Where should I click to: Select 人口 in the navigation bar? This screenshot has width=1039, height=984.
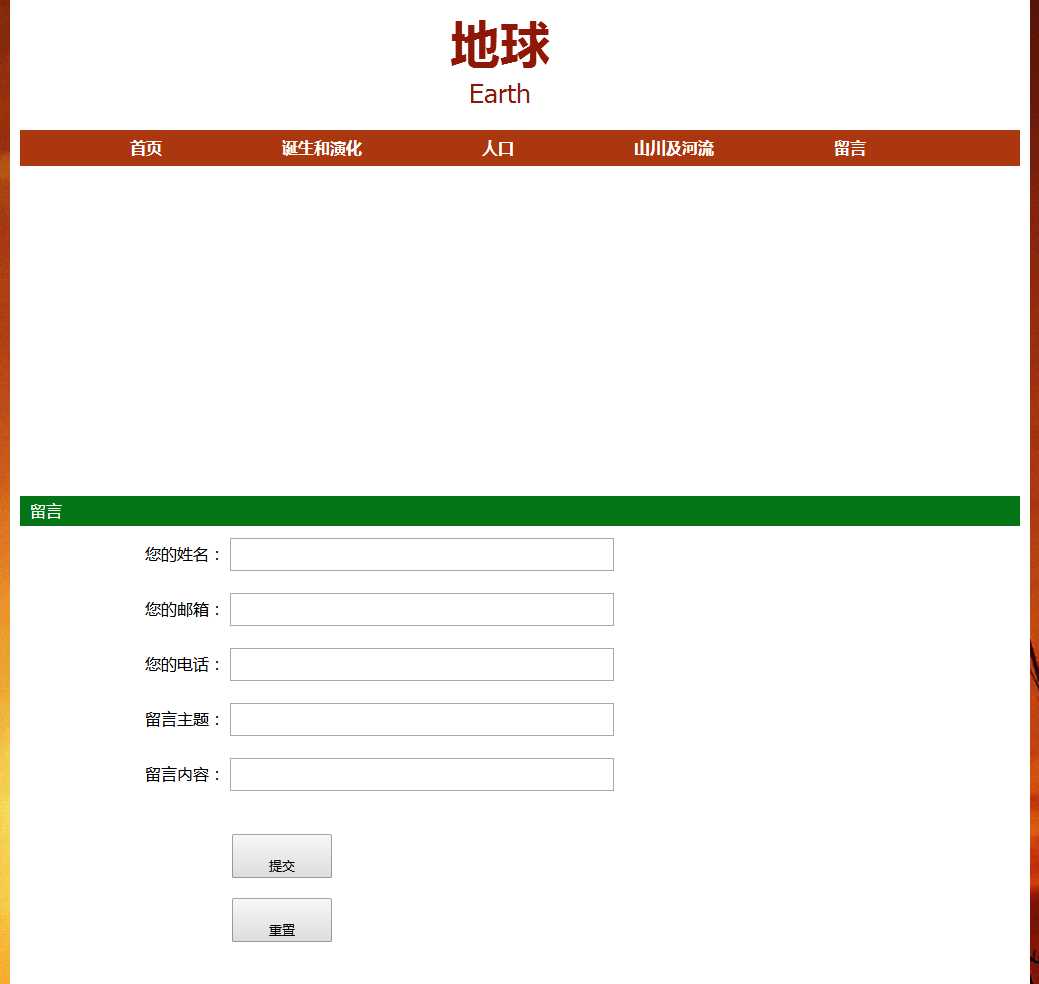tap(497, 149)
